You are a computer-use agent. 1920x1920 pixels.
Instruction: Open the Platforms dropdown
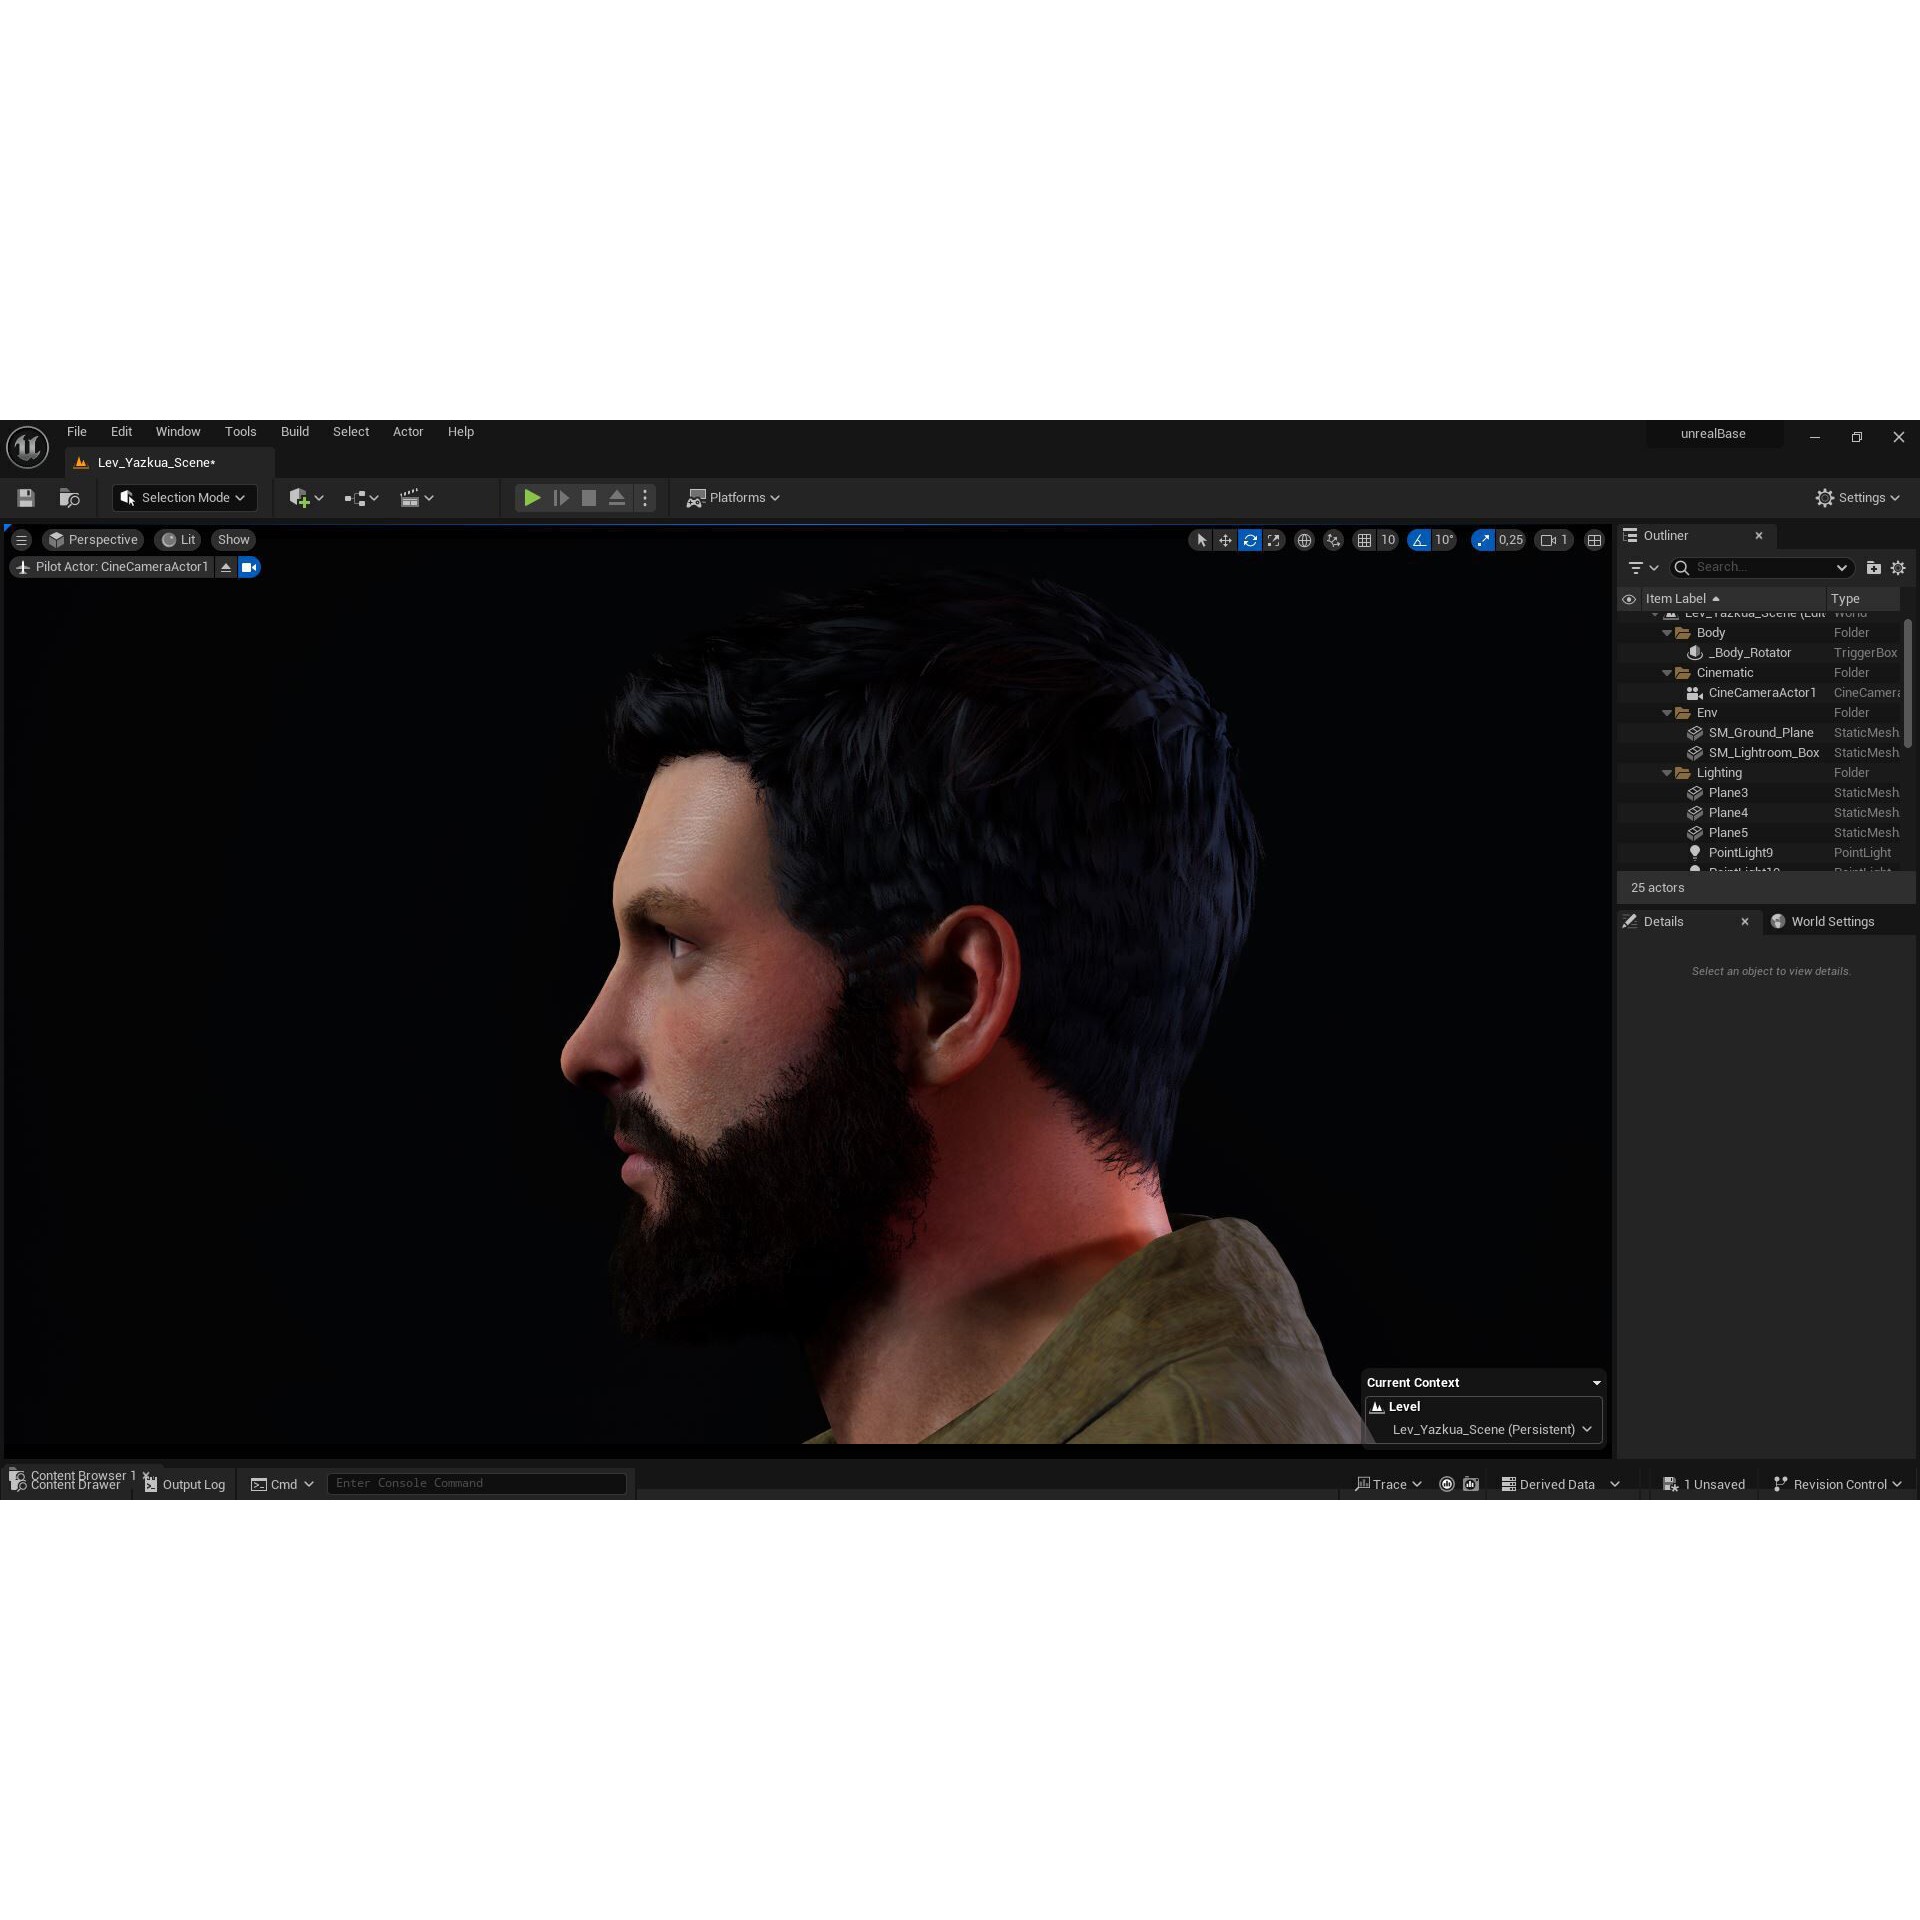pyautogui.click(x=733, y=498)
